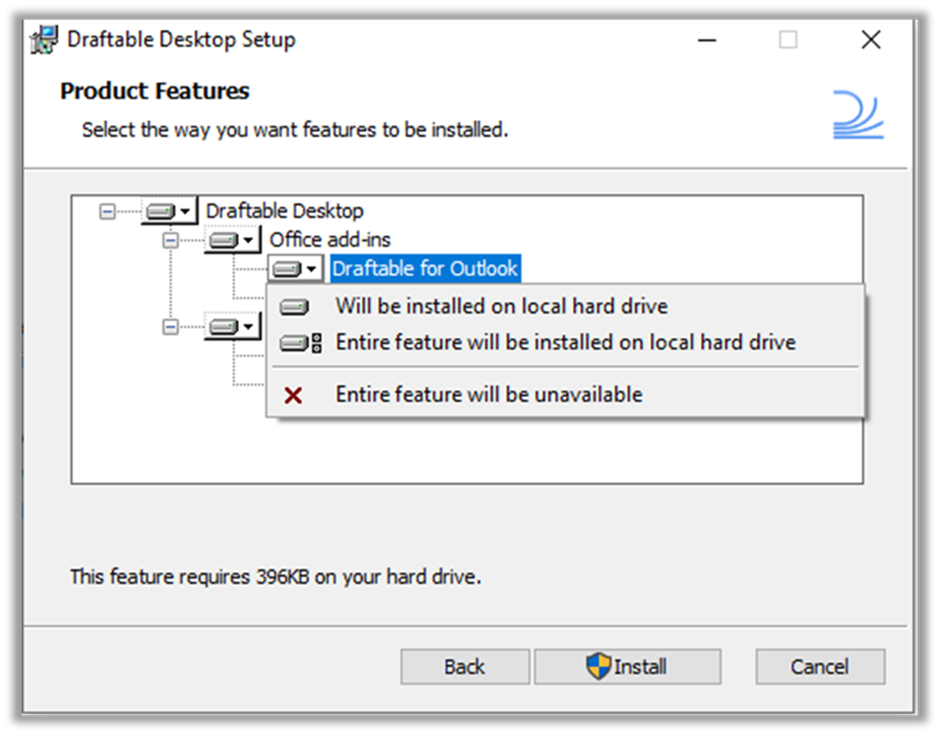Collapse the tree node below Office add-ins
The image size is (940, 735).
(171, 327)
